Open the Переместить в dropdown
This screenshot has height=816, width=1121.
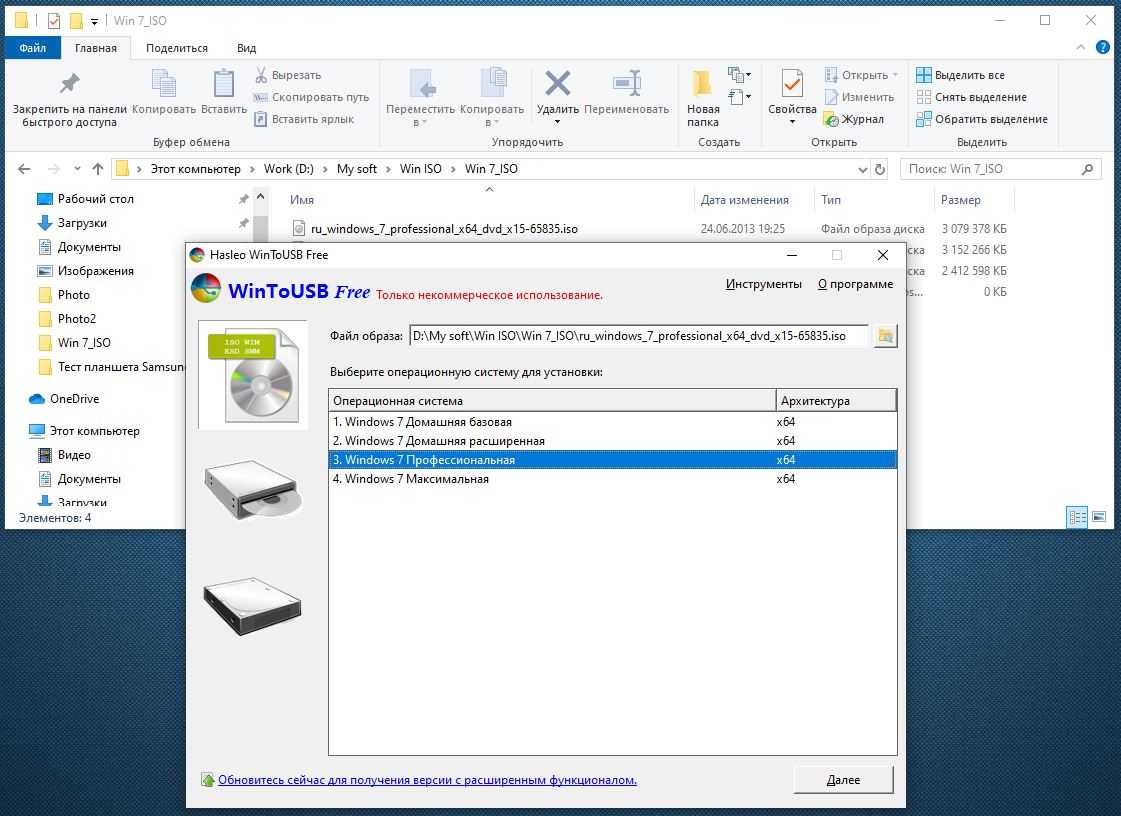(420, 122)
